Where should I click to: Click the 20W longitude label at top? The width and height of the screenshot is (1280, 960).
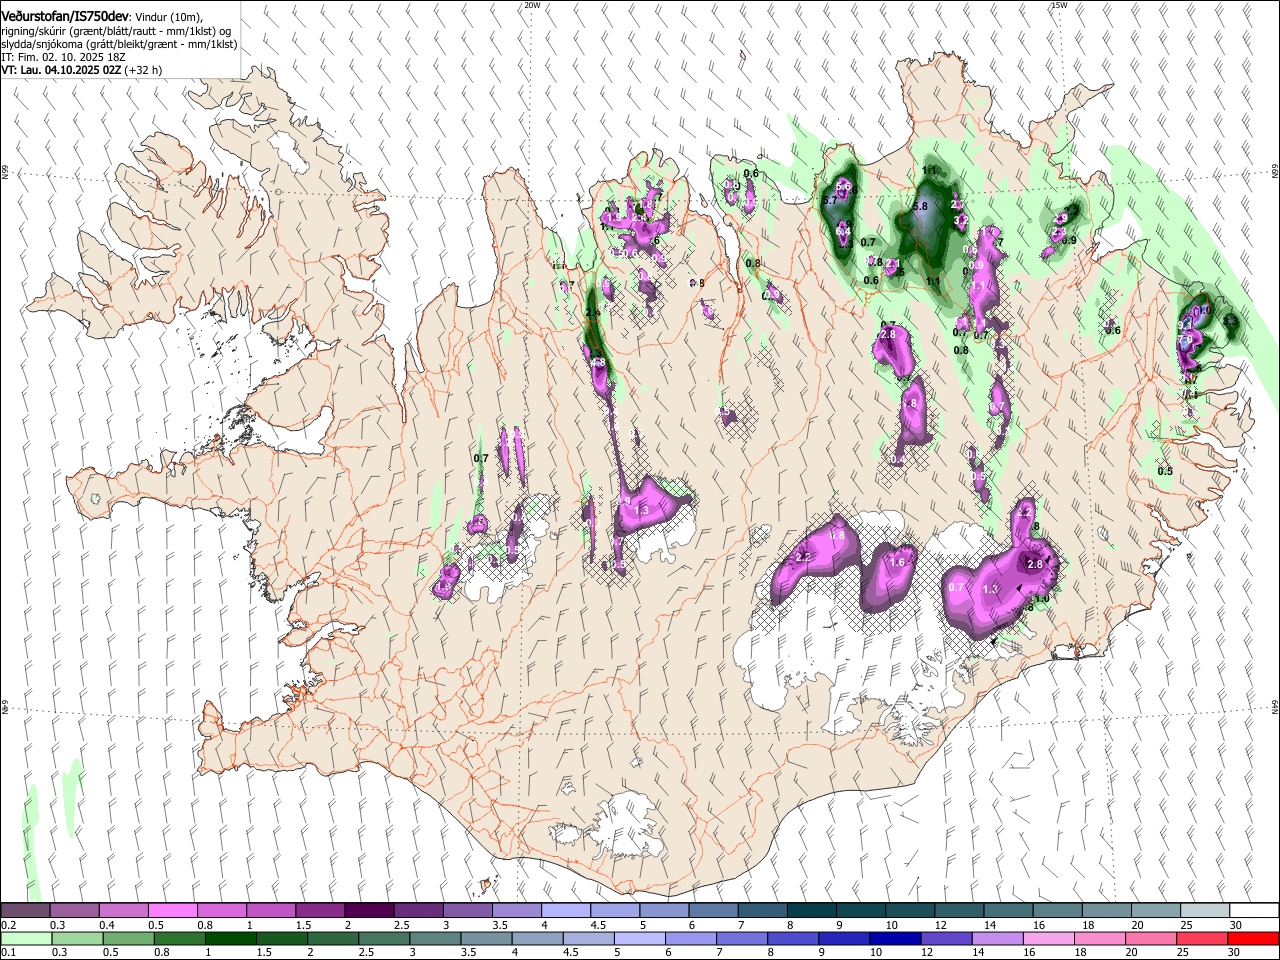[x=532, y=5]
